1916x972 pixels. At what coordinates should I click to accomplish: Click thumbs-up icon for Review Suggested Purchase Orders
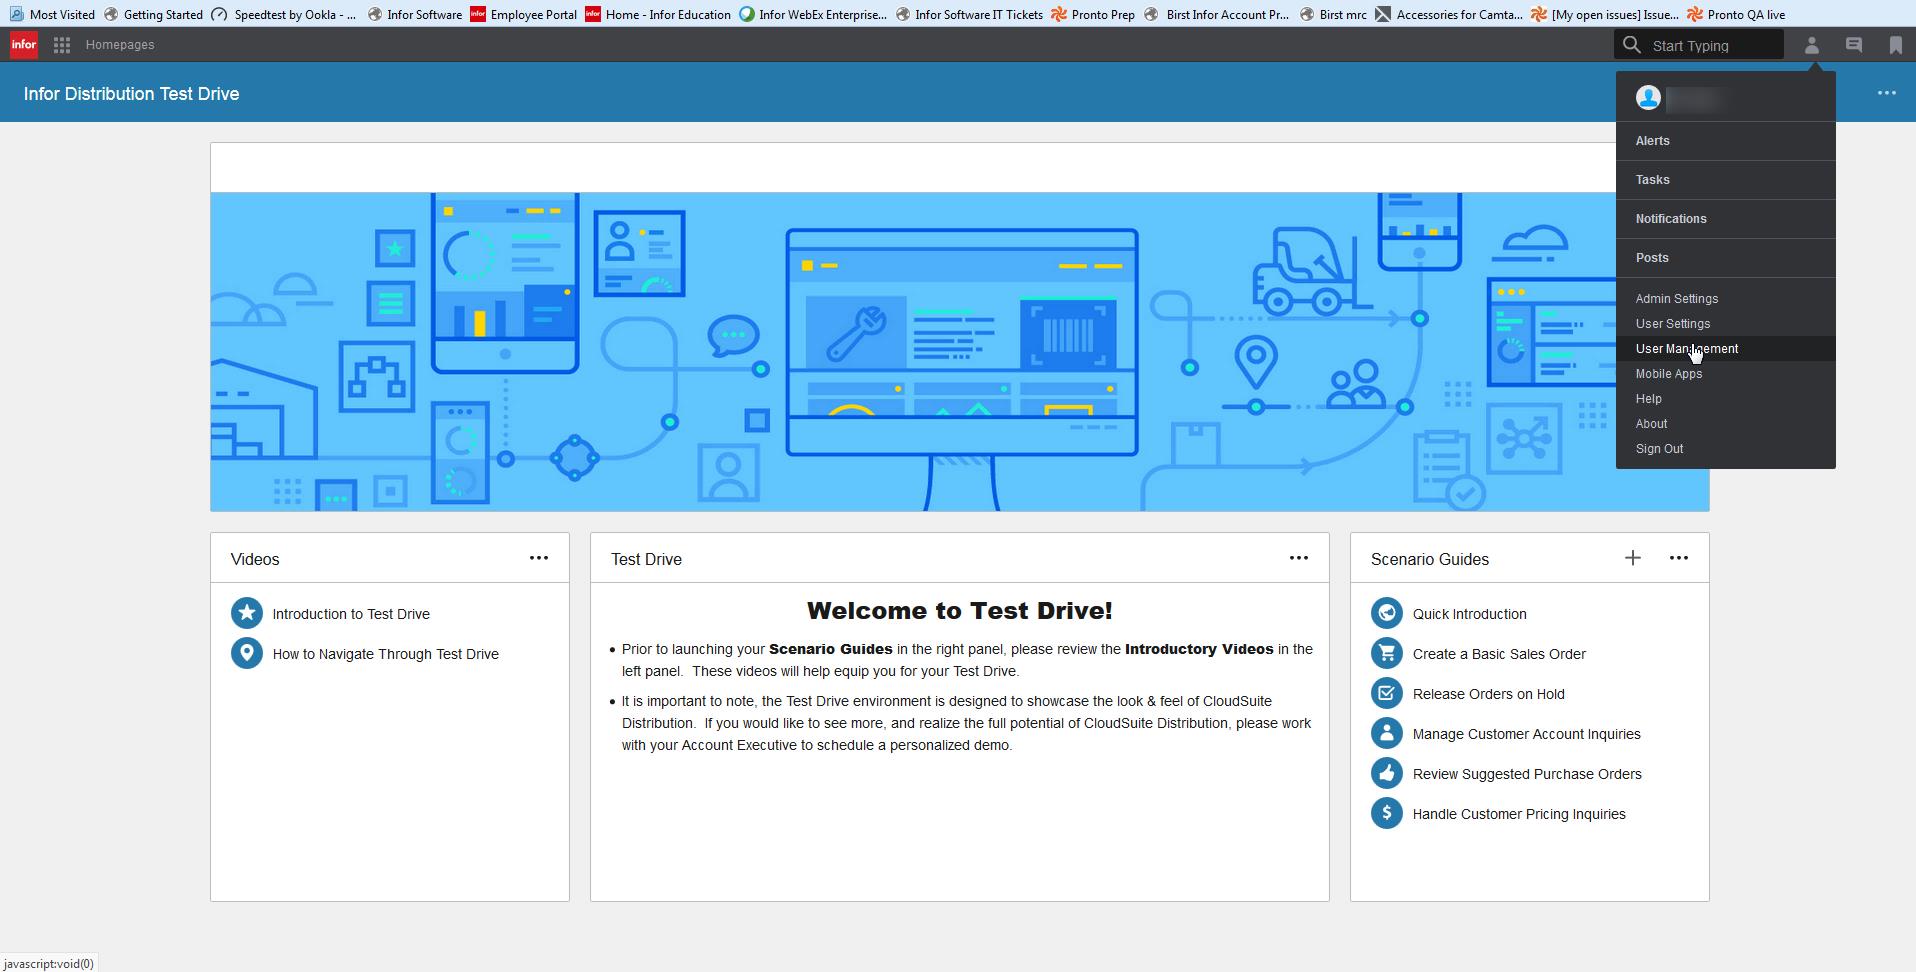pos(1387,773)
